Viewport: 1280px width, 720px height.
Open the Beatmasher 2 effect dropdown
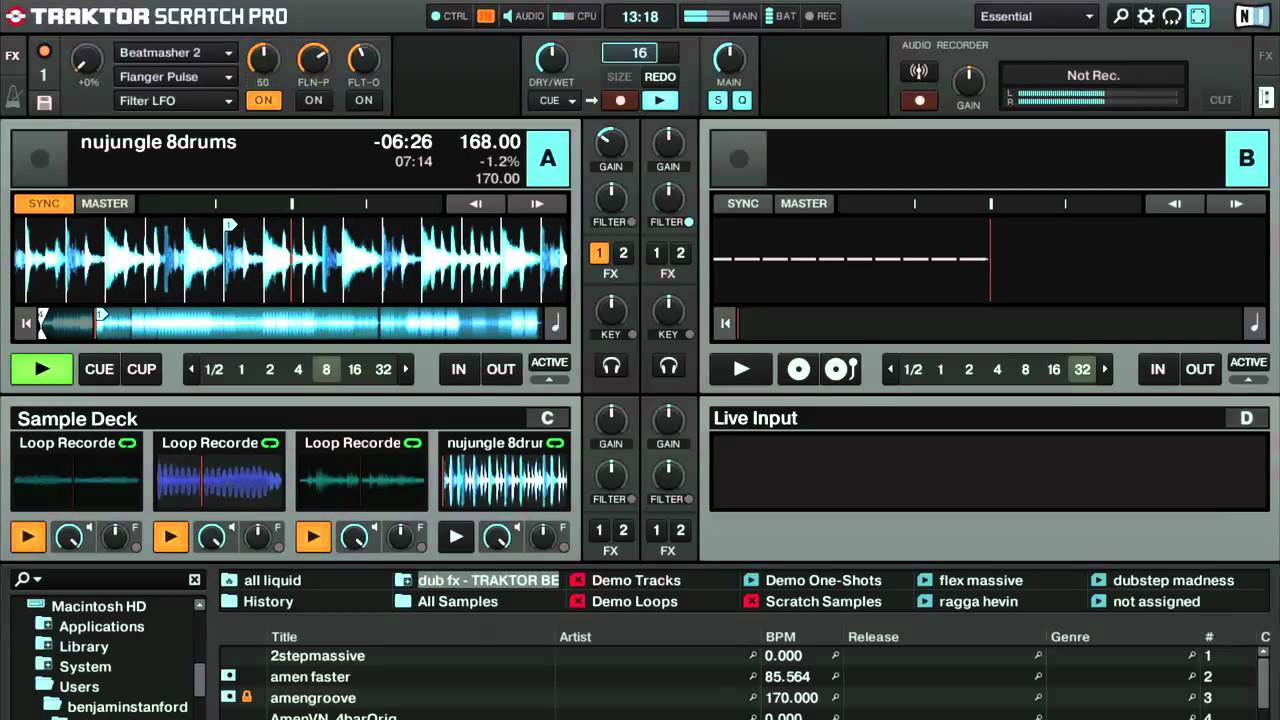tap(175, 53)
